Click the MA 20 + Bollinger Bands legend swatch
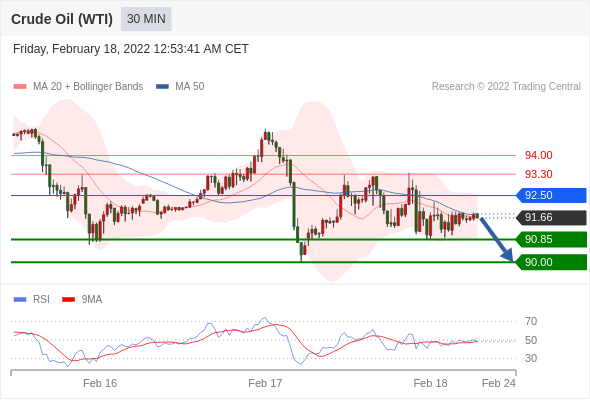This screenshot has width=590, height=400. click(x=20, y=87)
